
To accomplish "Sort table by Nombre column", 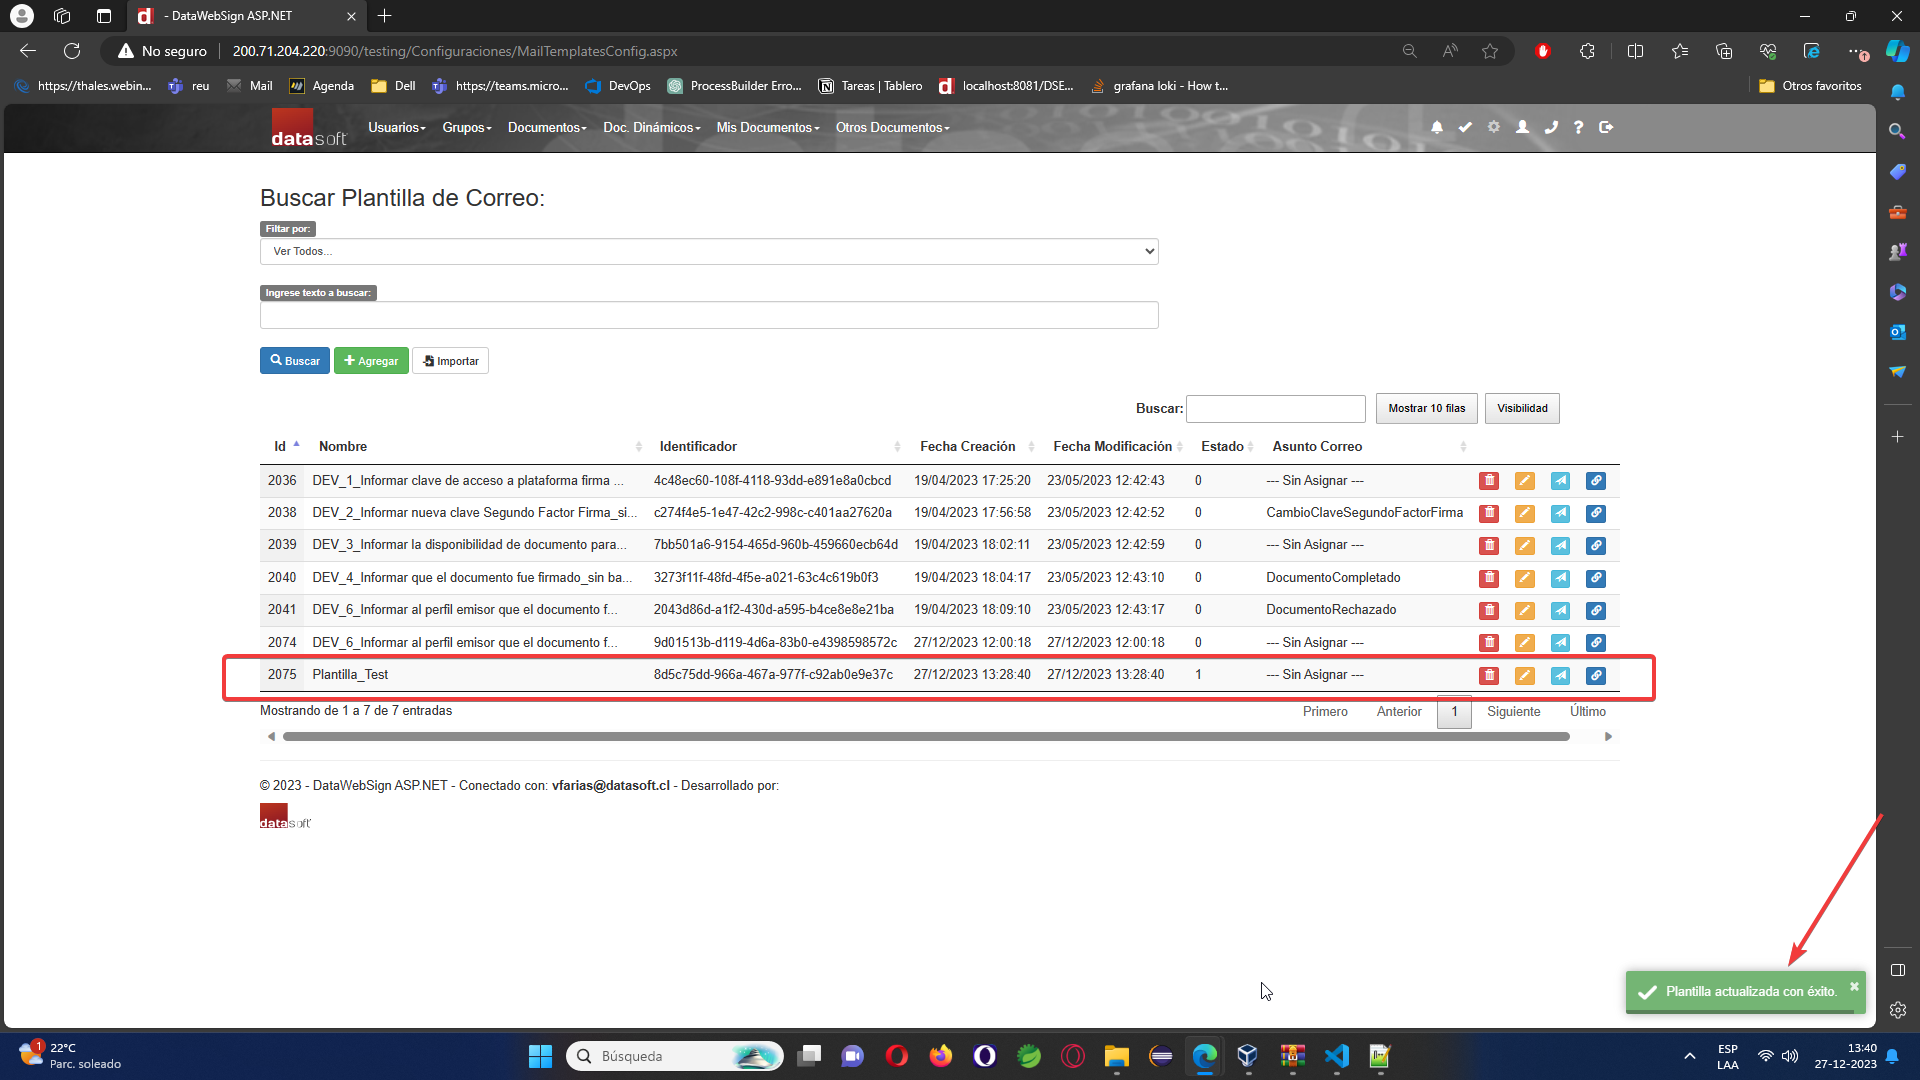I will click(478, 446).
